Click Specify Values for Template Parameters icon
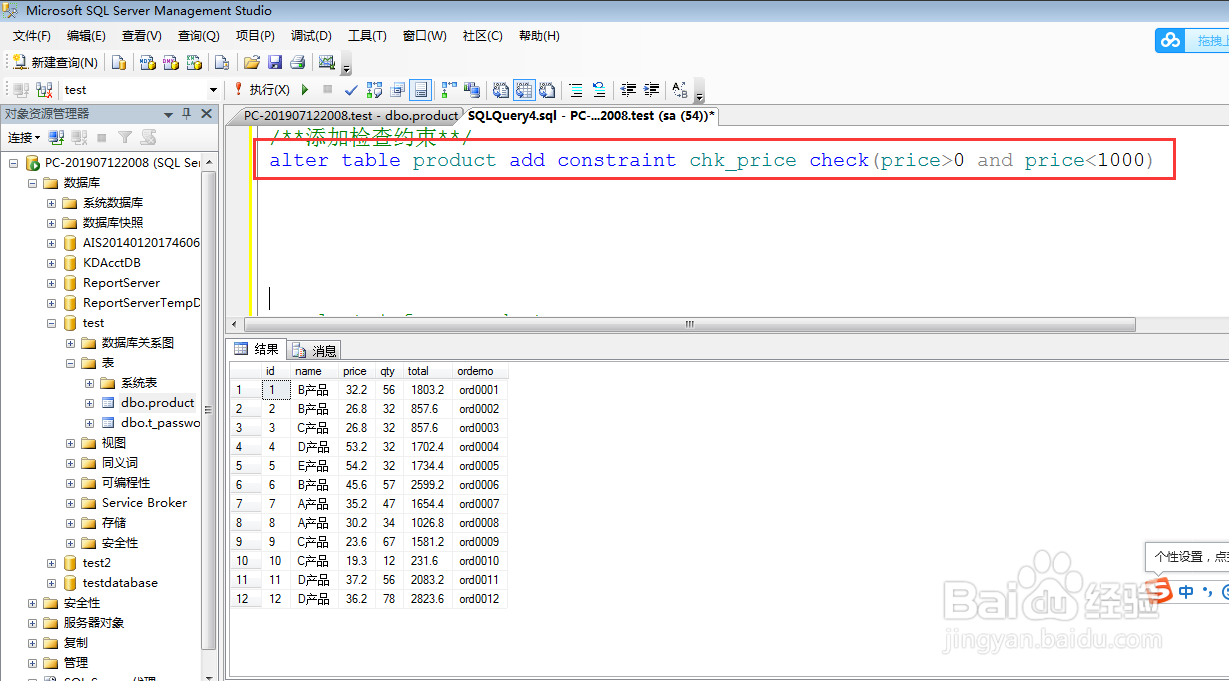Image resolution: width=1229 pixels, height=681 pixels. pos(680,90)
